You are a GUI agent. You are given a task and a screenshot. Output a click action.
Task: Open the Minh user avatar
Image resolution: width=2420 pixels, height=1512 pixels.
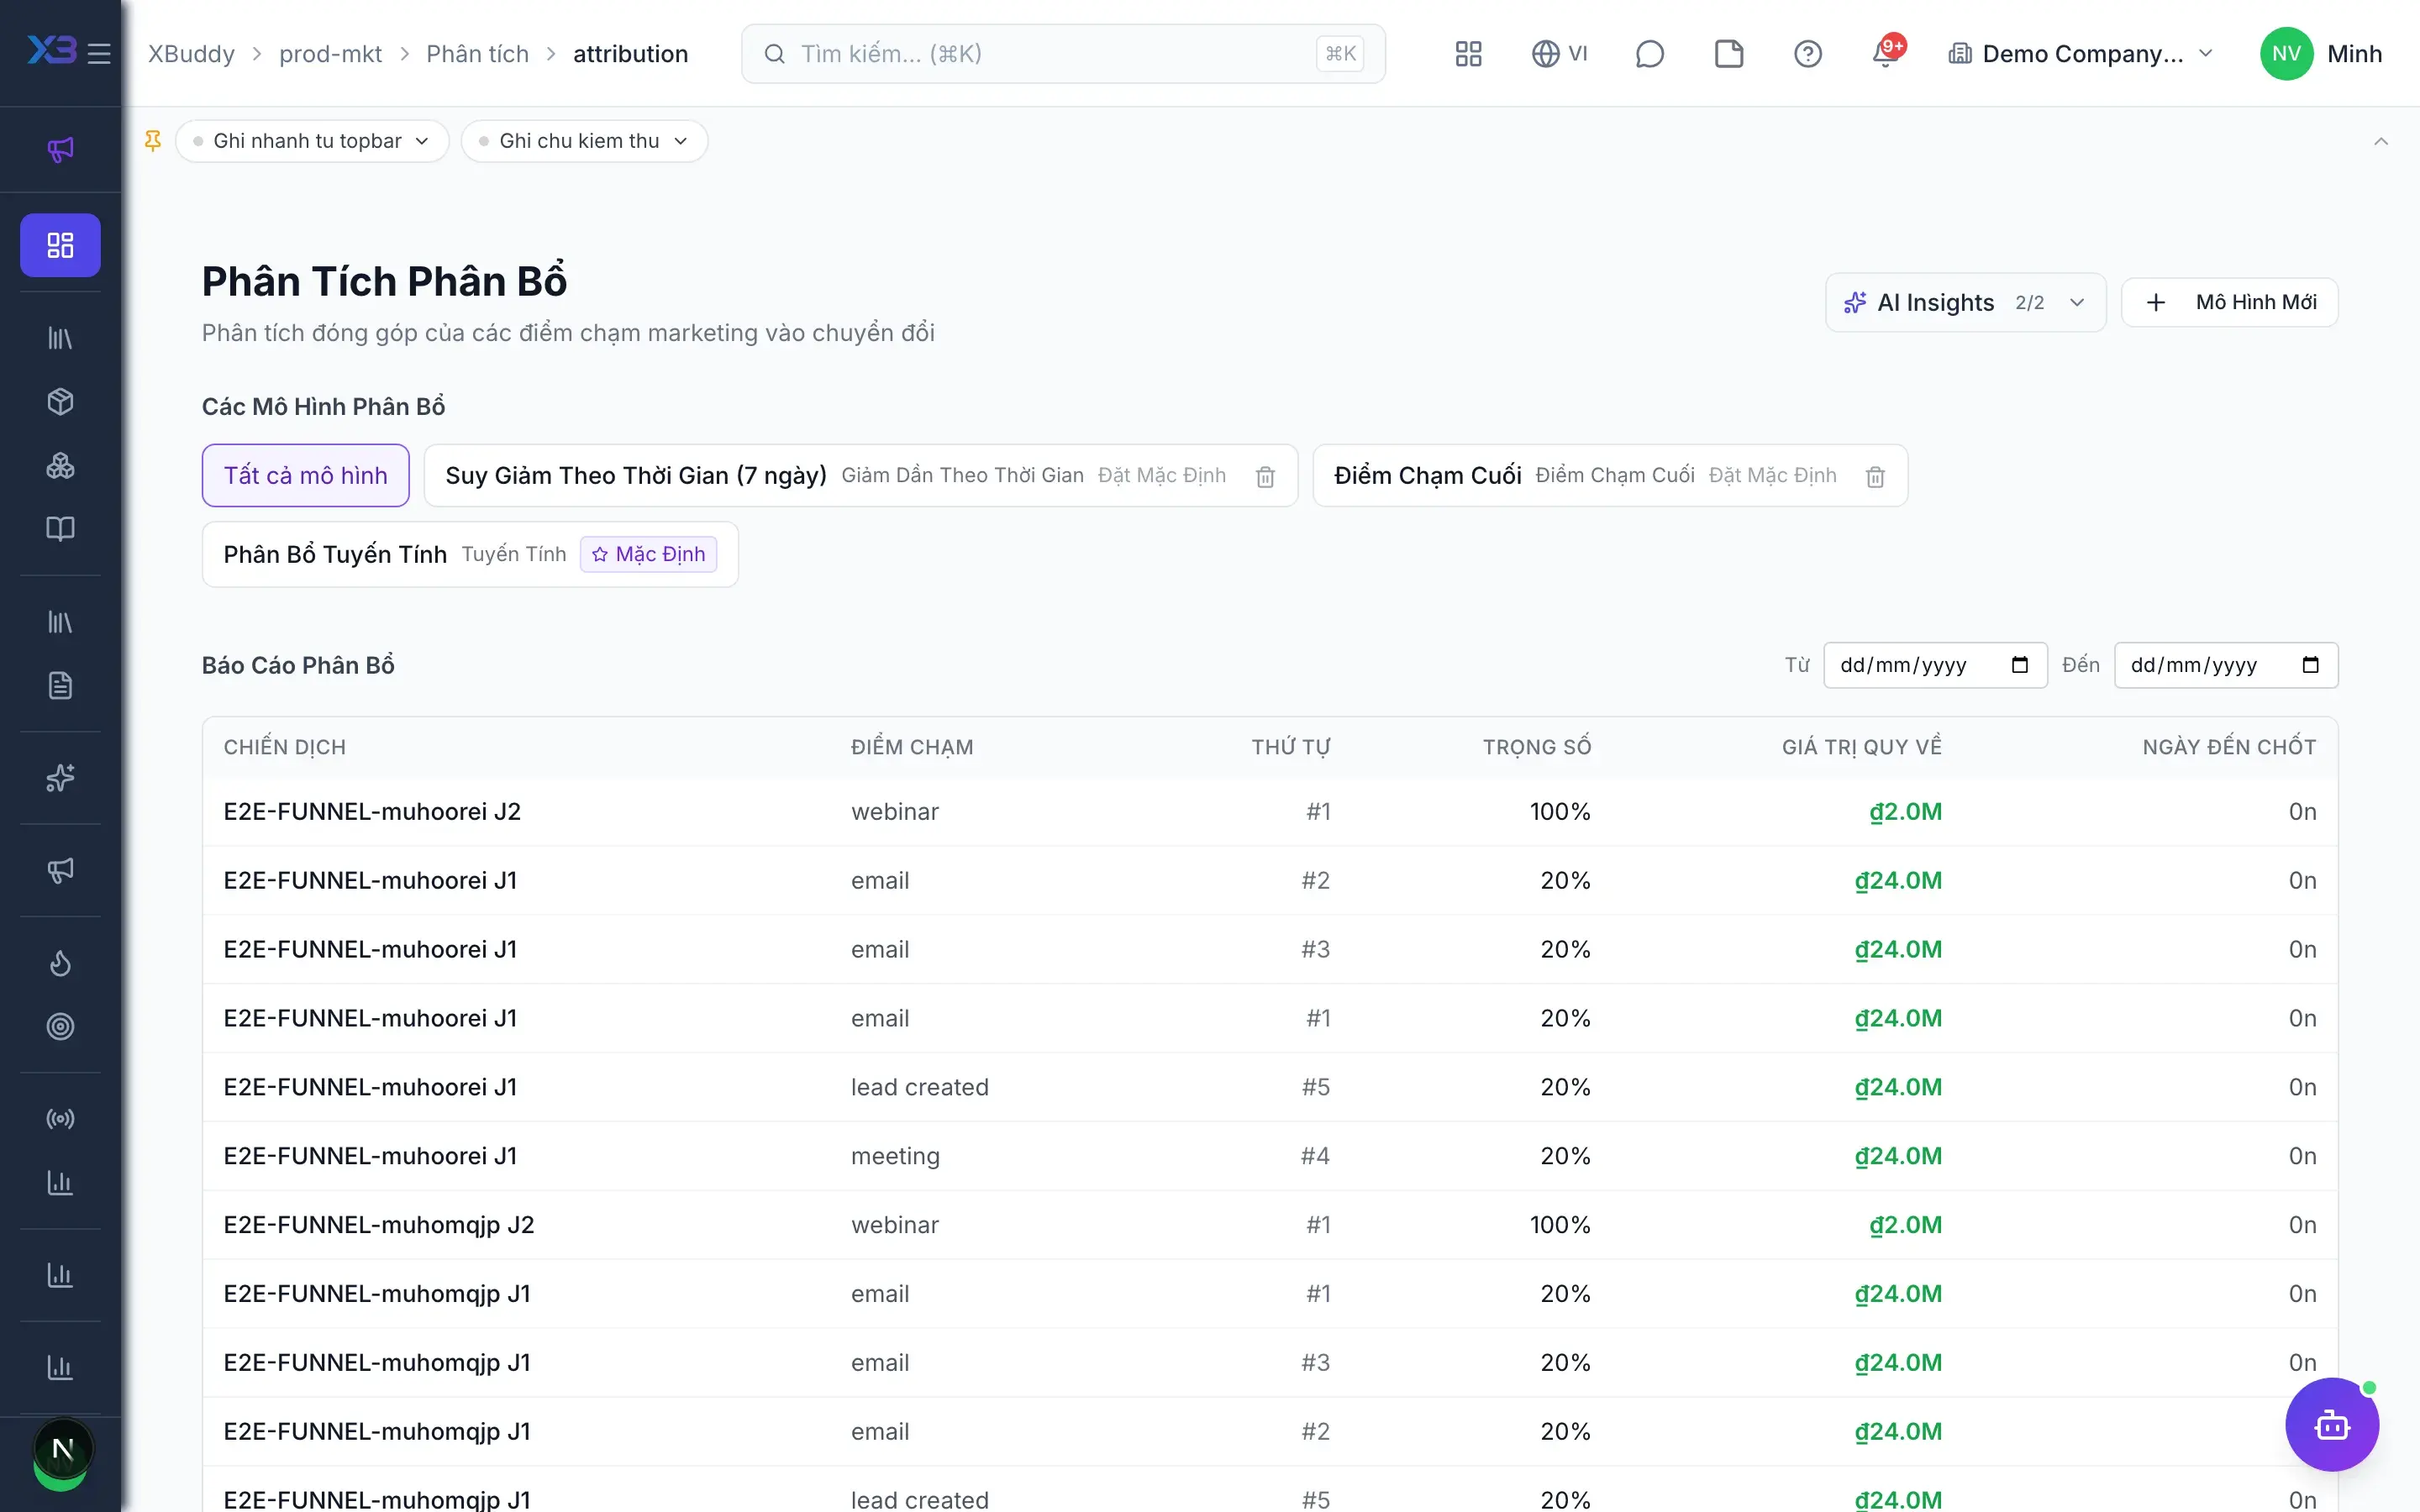[2286, 54]
